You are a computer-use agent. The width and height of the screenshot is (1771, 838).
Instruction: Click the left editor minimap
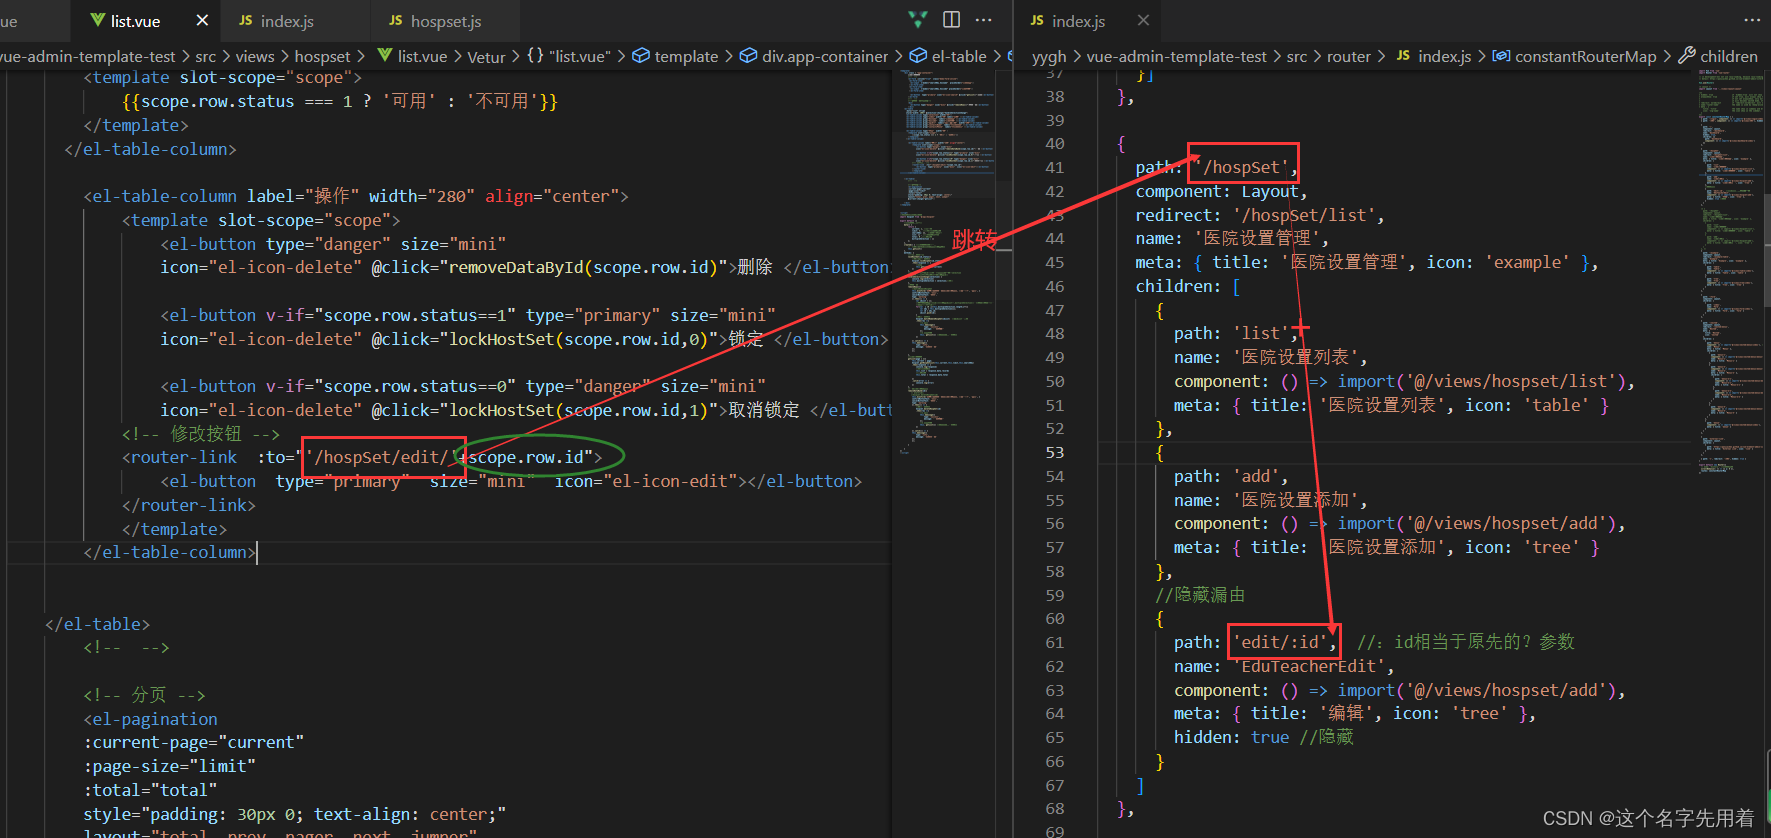coord(945,260)
